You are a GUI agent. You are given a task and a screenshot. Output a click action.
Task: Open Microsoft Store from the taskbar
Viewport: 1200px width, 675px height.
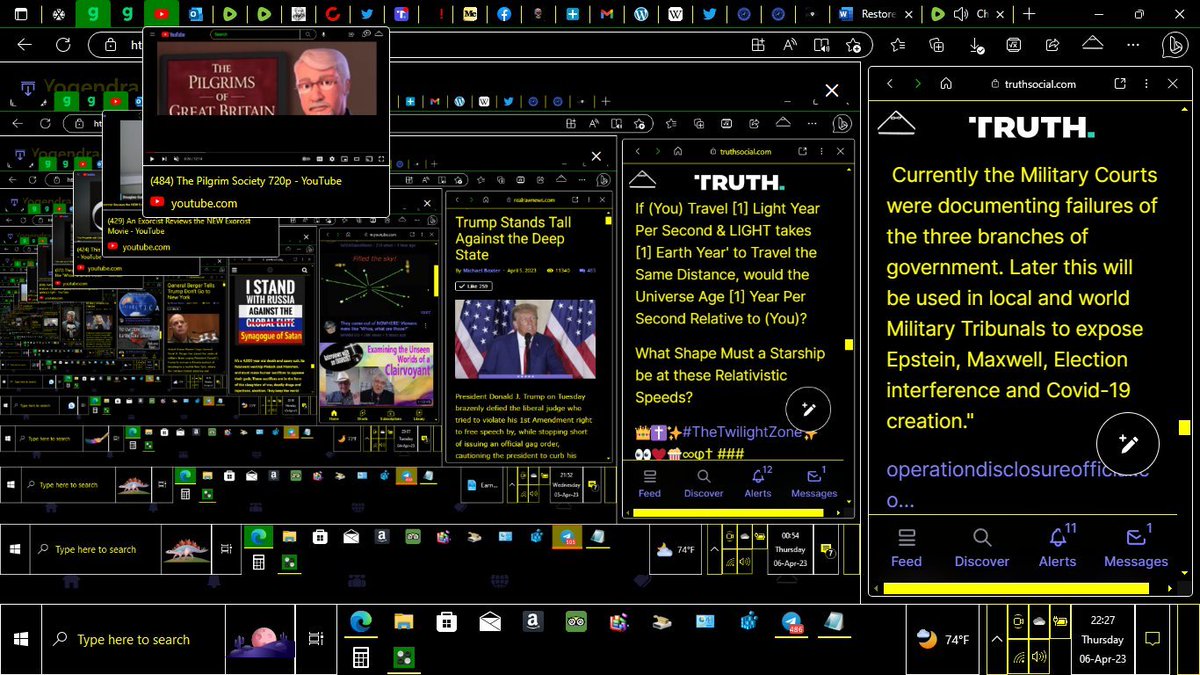coord(446,622)
